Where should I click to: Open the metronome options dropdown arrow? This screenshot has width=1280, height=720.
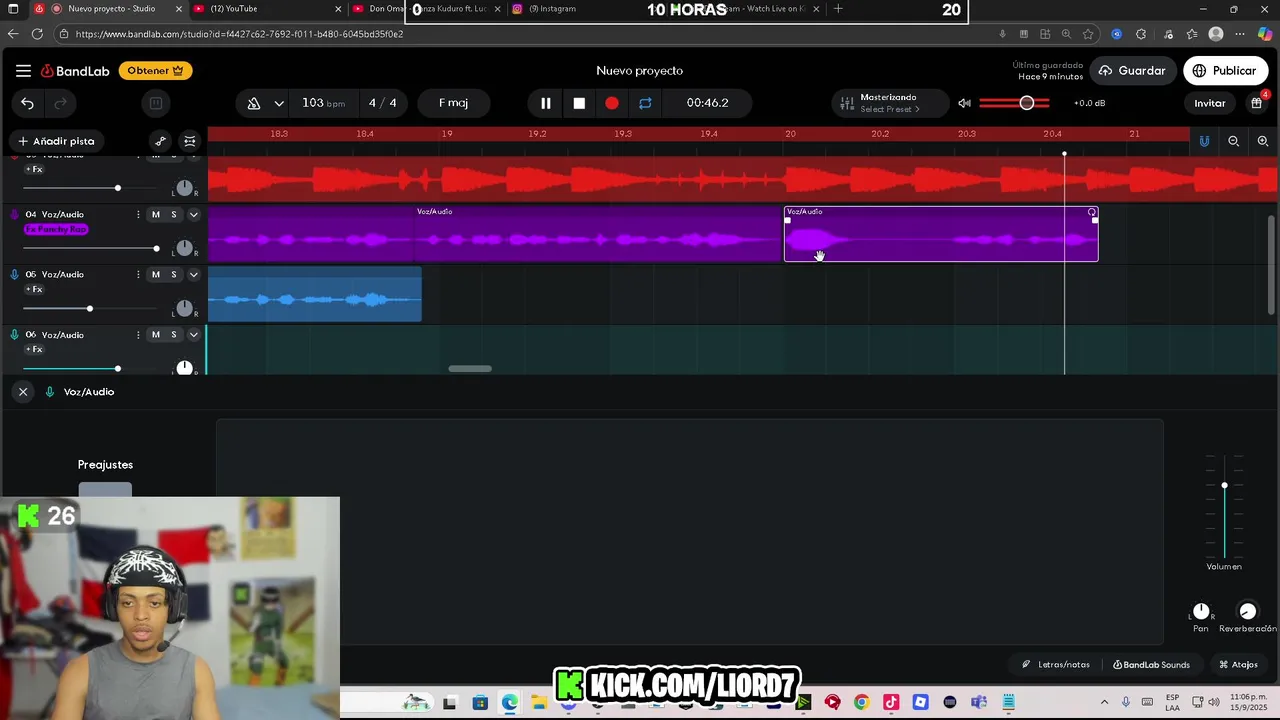[279, 103]
